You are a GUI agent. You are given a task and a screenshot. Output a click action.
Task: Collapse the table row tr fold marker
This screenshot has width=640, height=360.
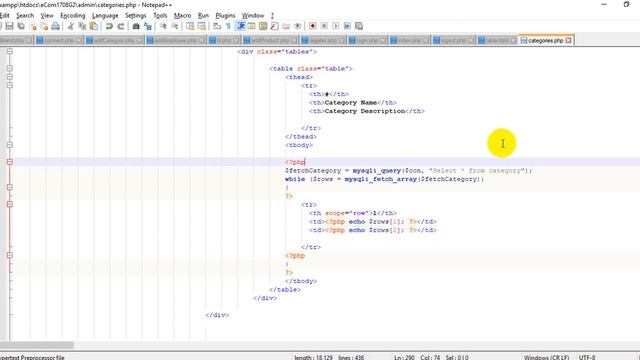[10, 204]
